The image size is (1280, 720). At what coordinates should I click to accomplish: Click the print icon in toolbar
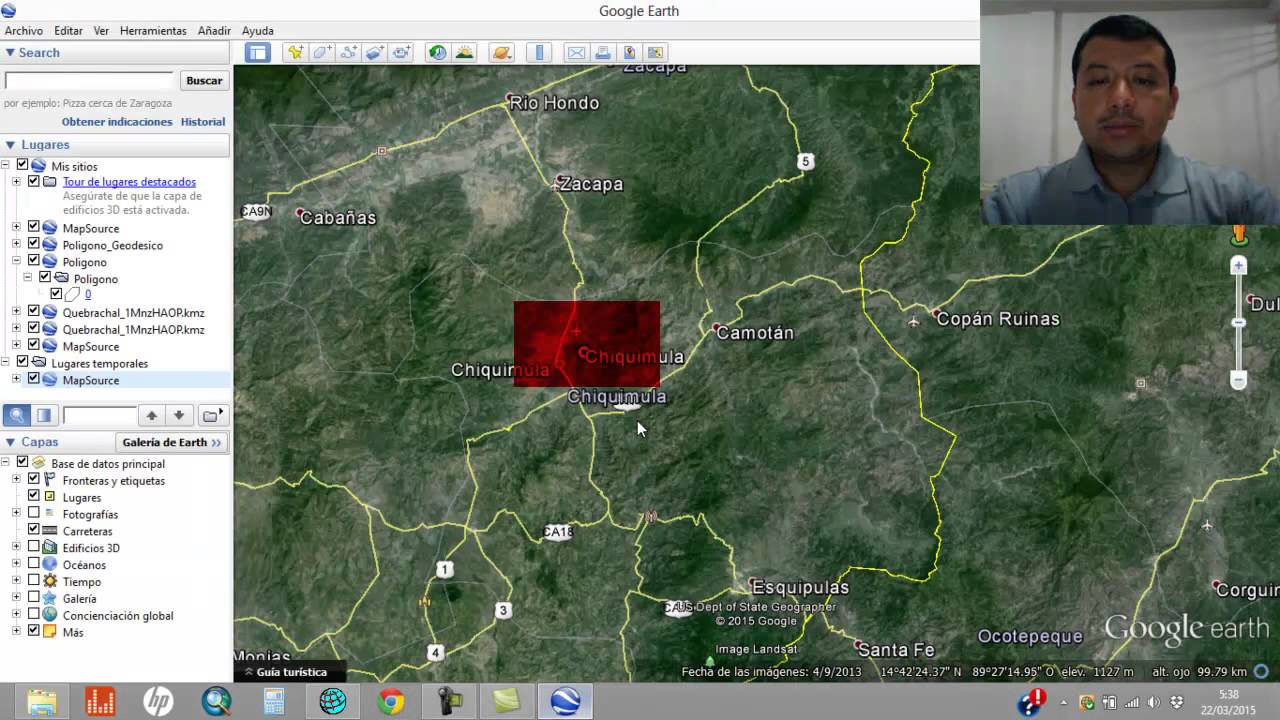(603, 53)
